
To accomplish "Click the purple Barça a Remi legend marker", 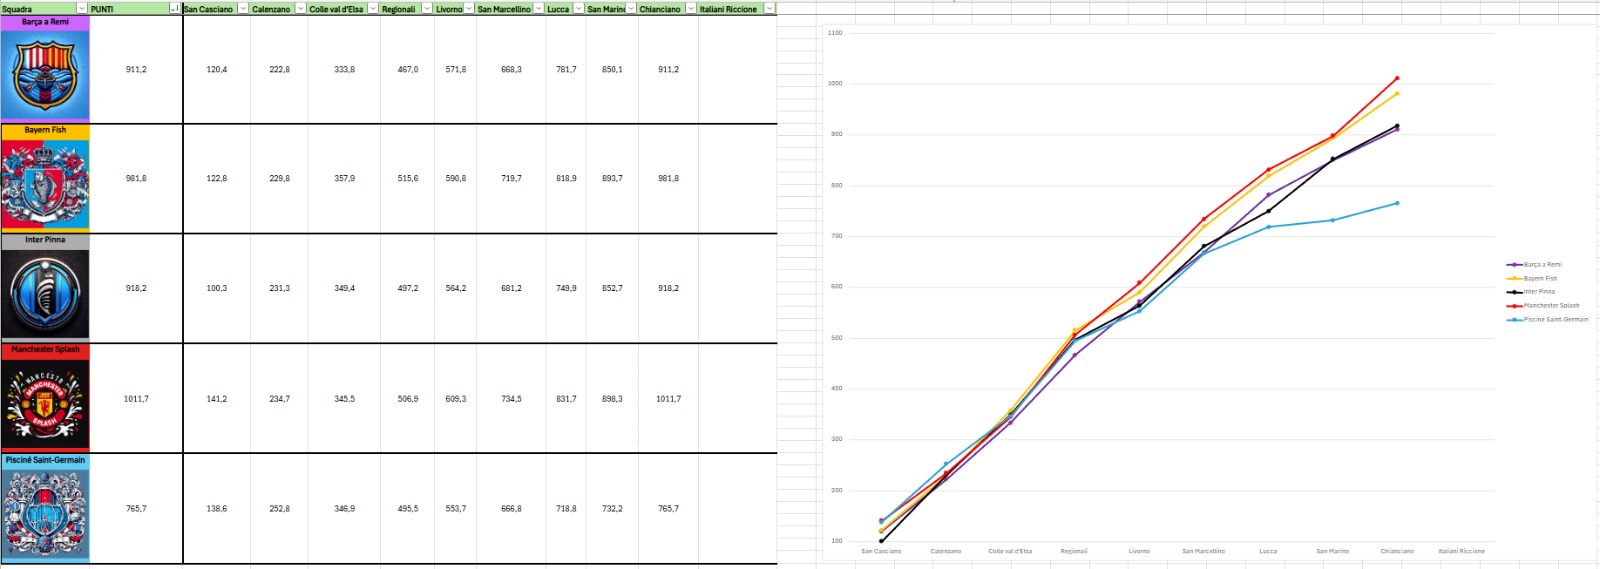I will point(1514,265).
